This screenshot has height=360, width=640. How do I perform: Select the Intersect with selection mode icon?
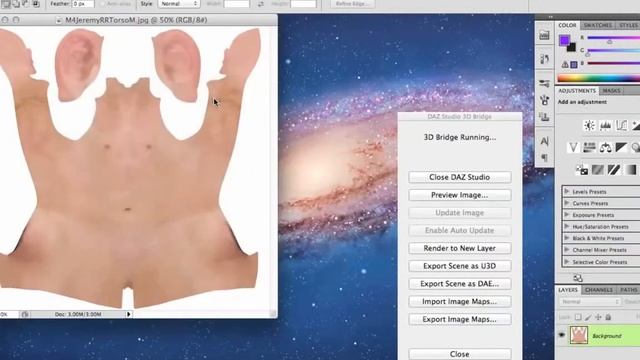click(x=36, y=3)
